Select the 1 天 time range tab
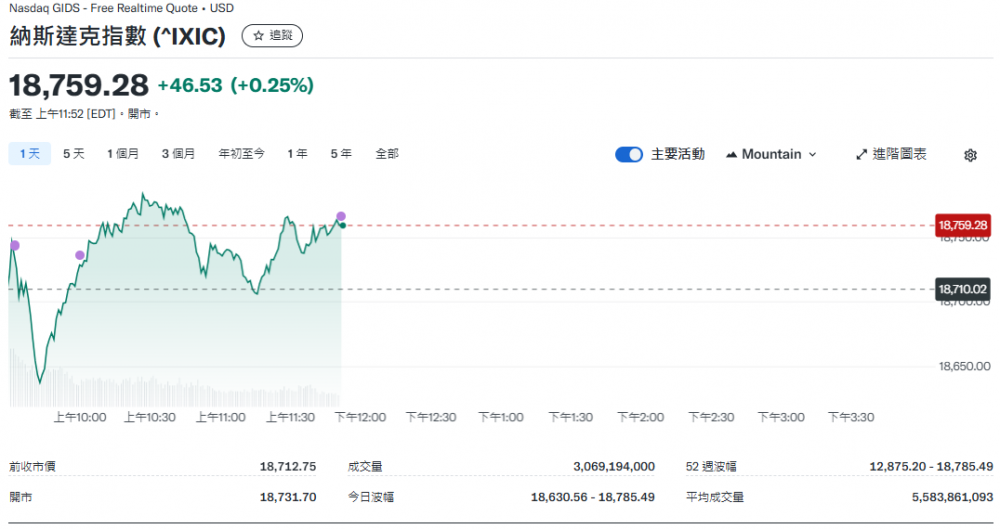 (29, 154)
